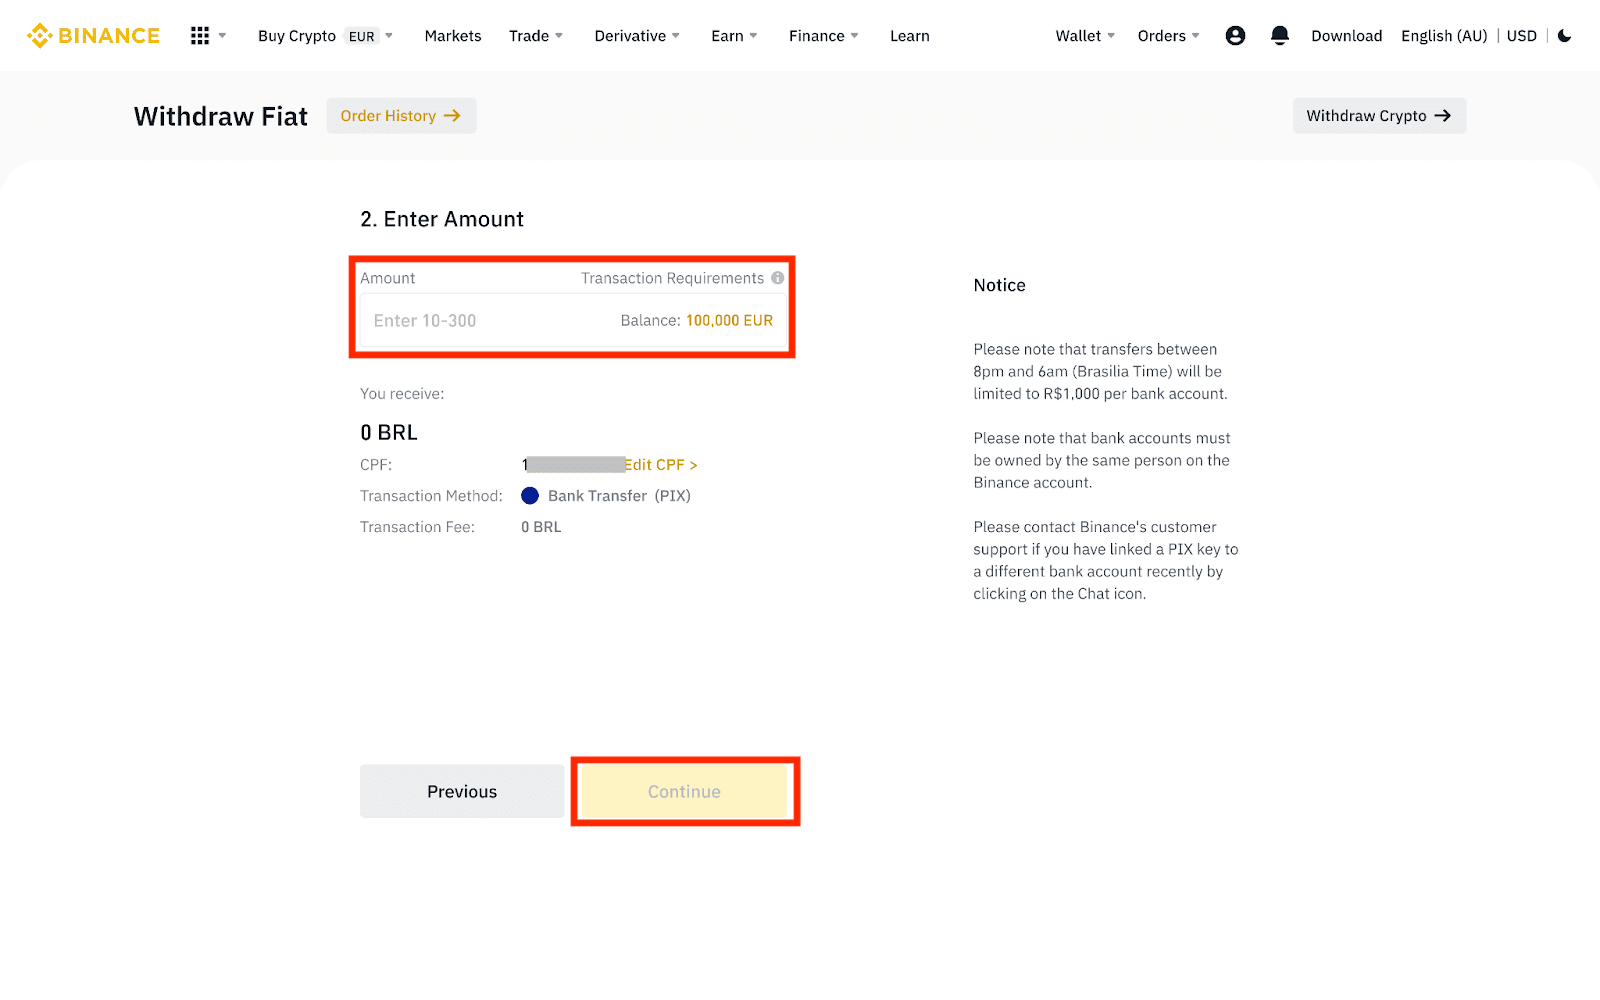Screen dimensions: 1600x1000
Task: Open the Edit CPF link
Action: (661, 465)
